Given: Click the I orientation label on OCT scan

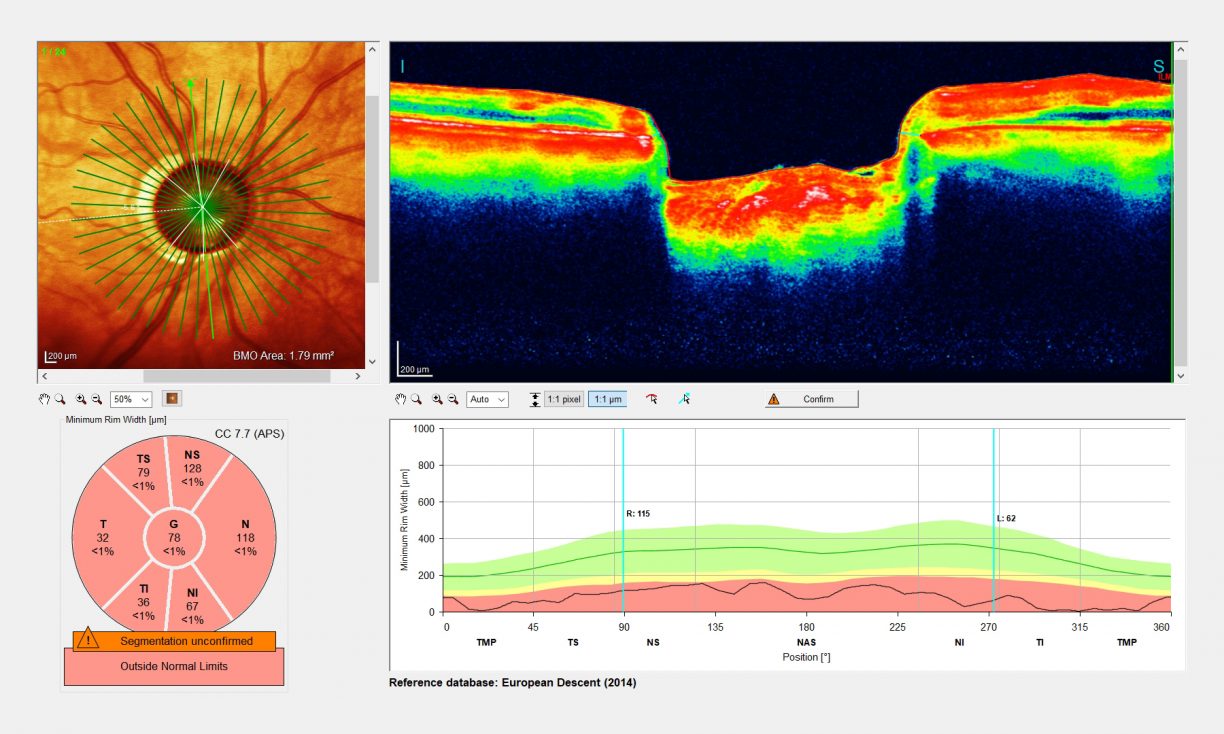Looking at the screenshot, I should coord(402,67).
